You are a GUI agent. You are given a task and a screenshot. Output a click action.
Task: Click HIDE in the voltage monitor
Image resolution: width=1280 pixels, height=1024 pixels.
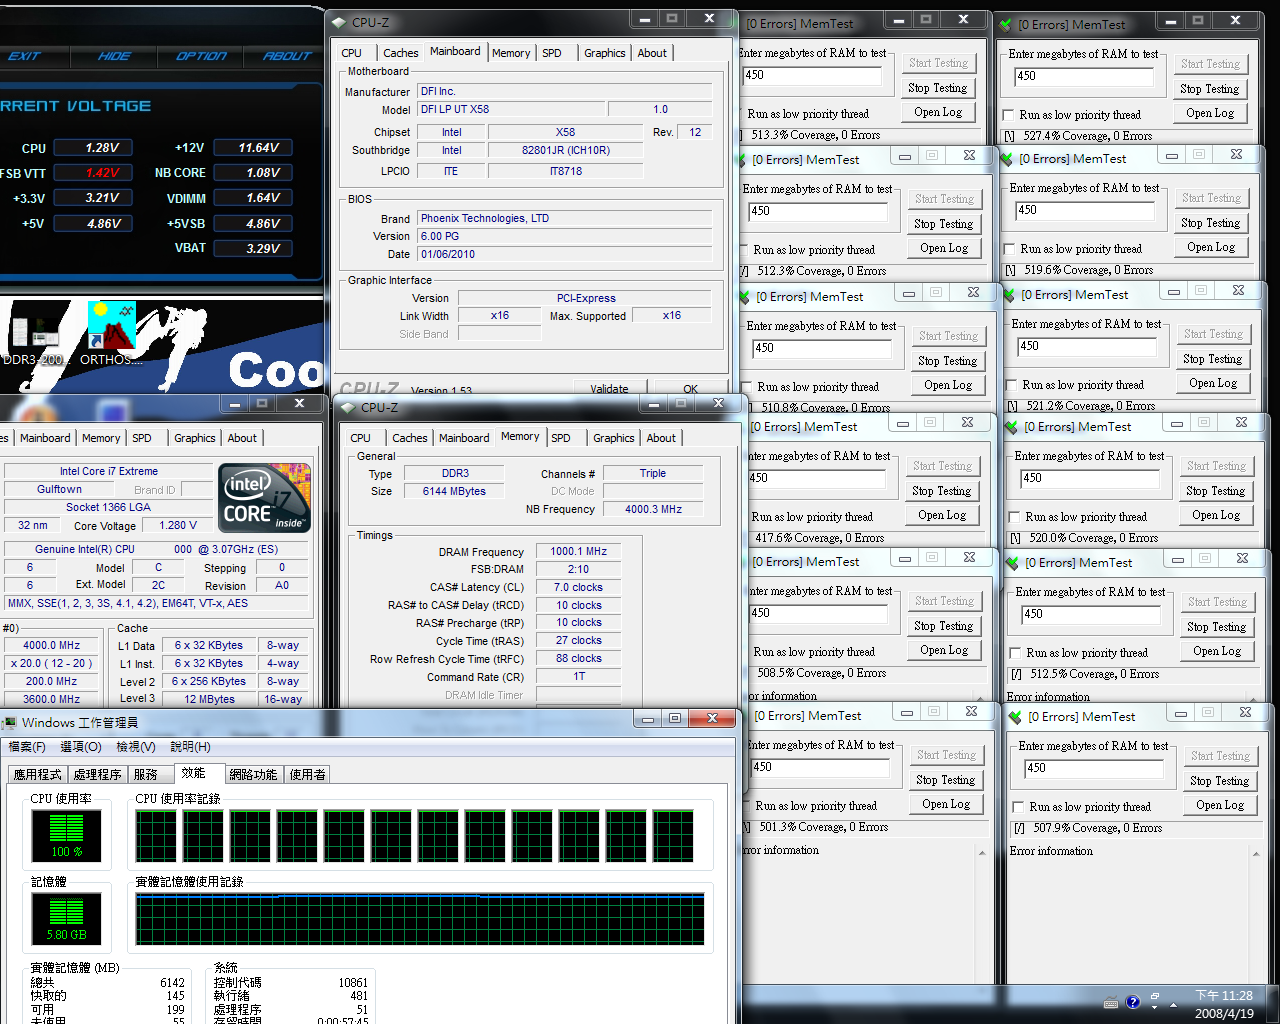114,56
